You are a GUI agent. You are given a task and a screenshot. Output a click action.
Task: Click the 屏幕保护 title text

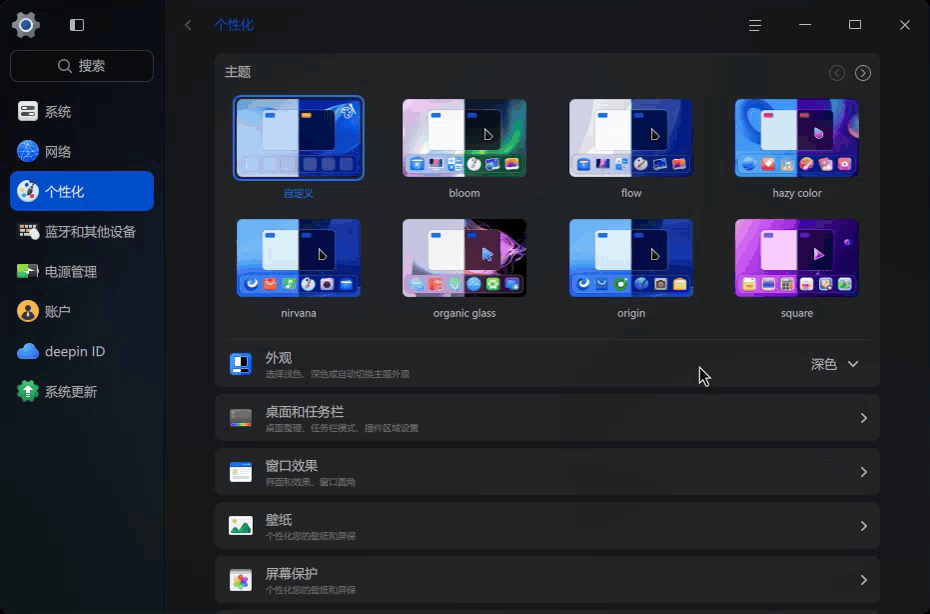(x=291, y=574)
